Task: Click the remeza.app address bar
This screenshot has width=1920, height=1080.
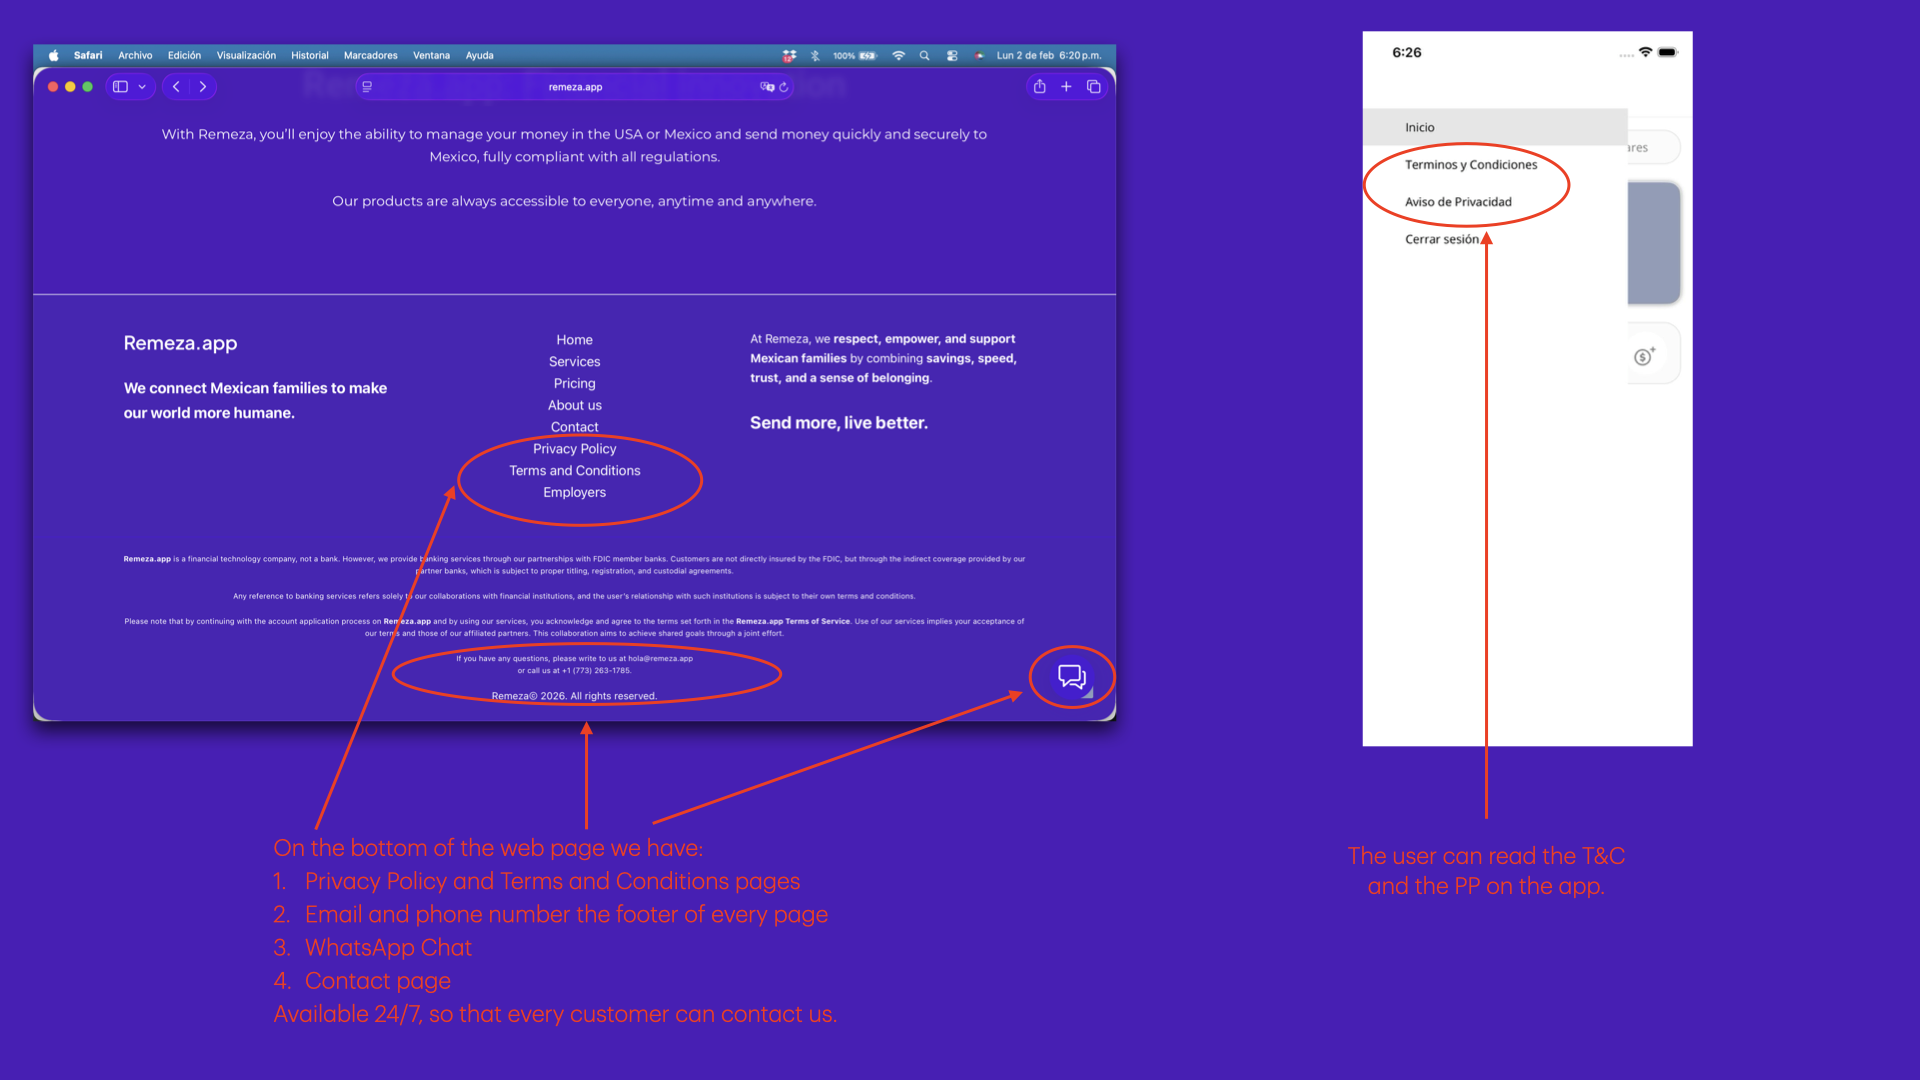Action: pos(575,87)
